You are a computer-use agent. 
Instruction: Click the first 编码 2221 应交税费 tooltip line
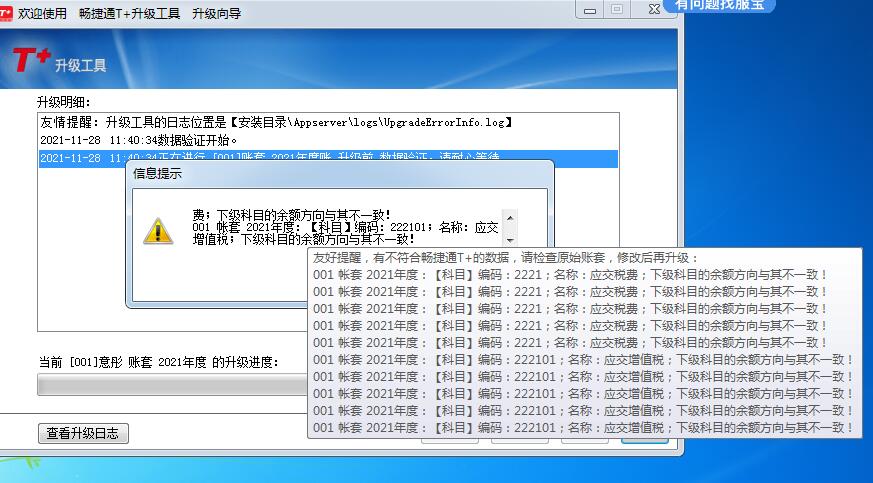pyautogui.click(x=570, y=275)
